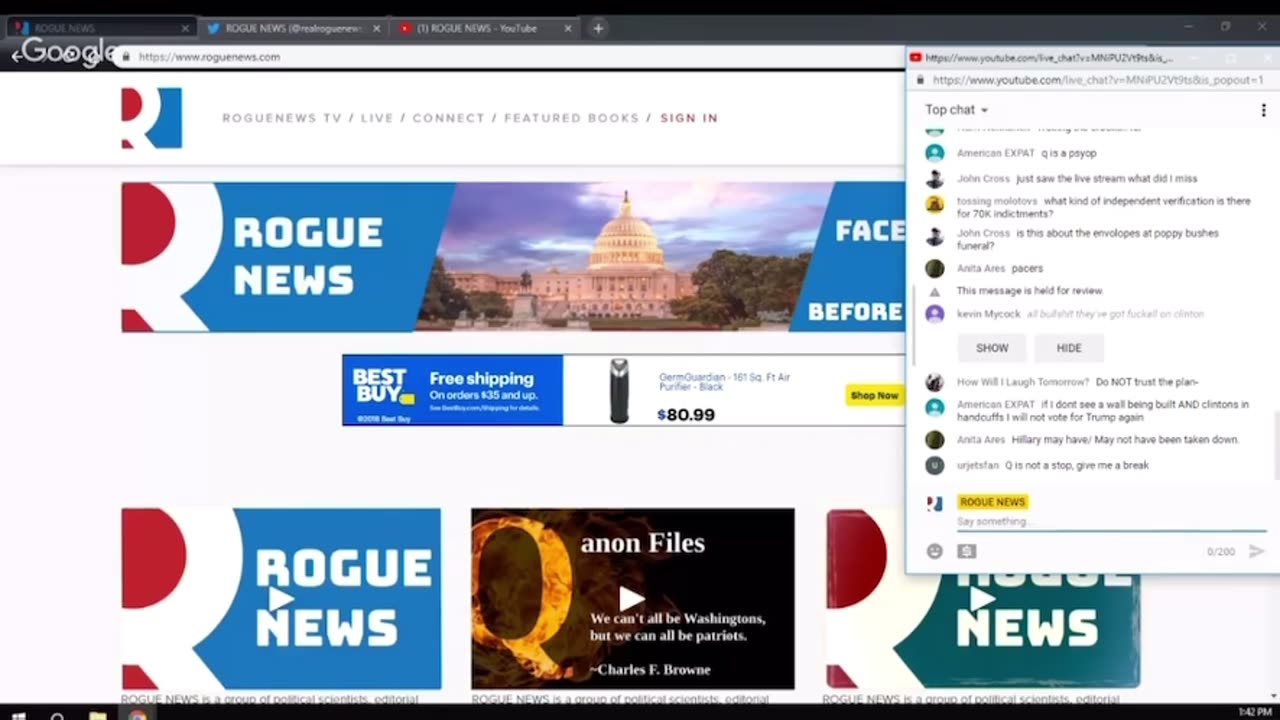Click American EXPAT's avatar beside 'q is a psyop'
The width and height of the screenshot is (1280, 720).
click(x=934, y=153)
